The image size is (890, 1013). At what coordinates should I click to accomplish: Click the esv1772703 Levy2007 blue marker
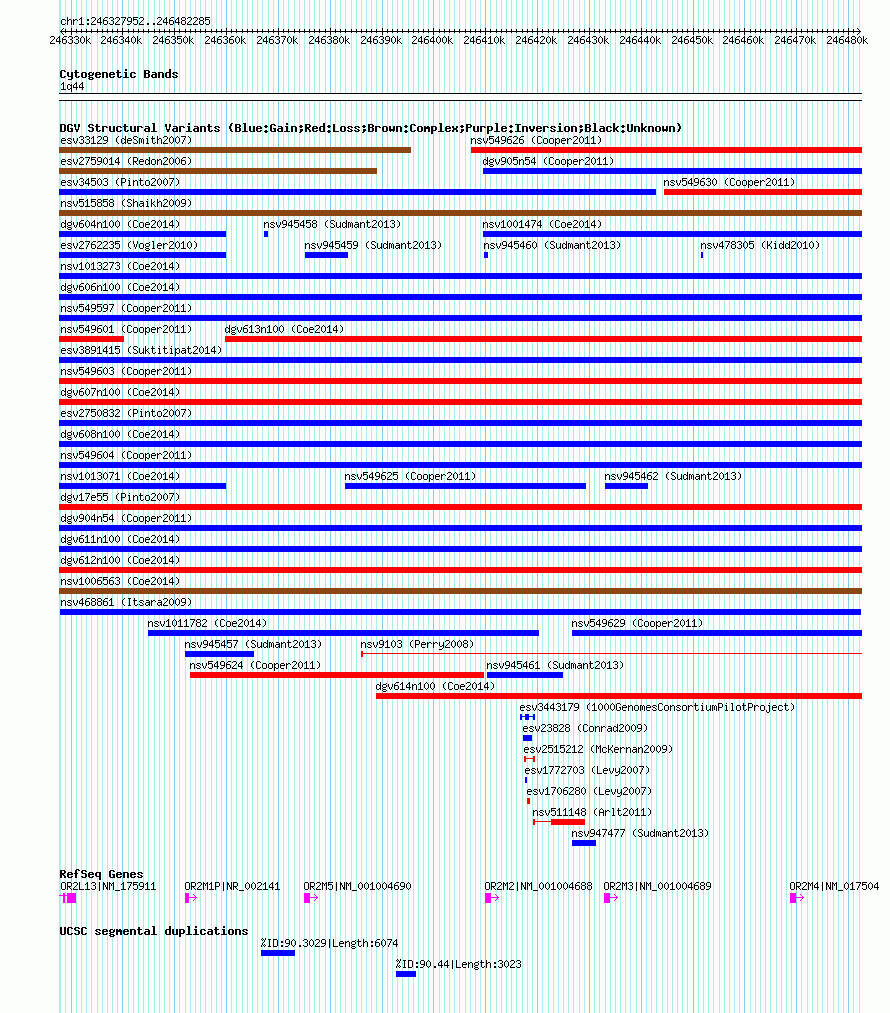(526, 780)
